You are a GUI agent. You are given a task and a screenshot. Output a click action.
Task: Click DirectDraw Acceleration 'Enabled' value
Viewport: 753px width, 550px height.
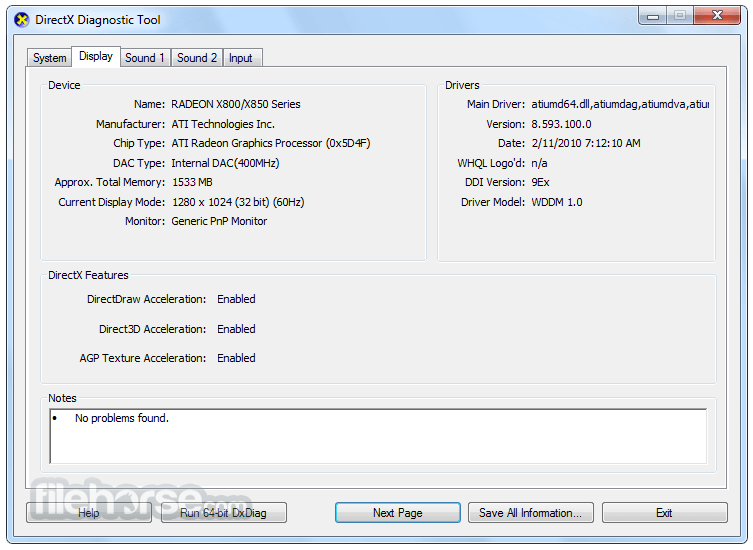(236, 299)
